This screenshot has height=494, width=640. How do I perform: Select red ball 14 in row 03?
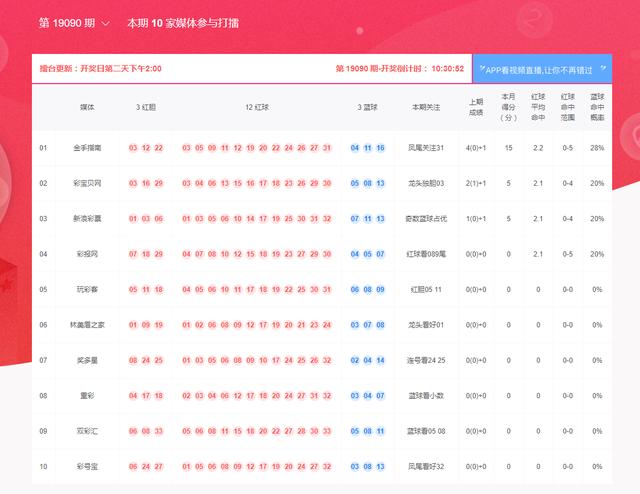(x=250, y=219)
